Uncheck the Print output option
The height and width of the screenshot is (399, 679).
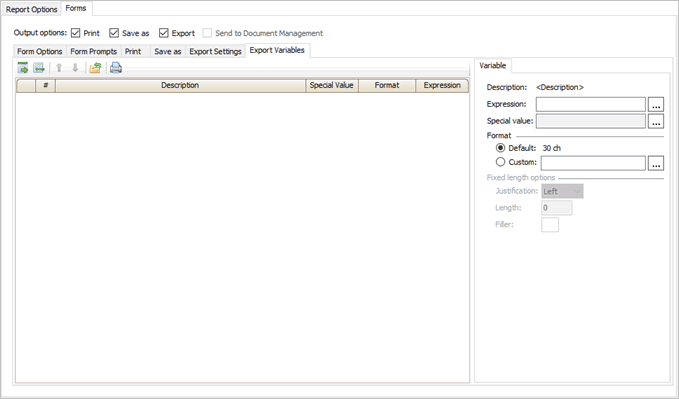pos(76,33)
